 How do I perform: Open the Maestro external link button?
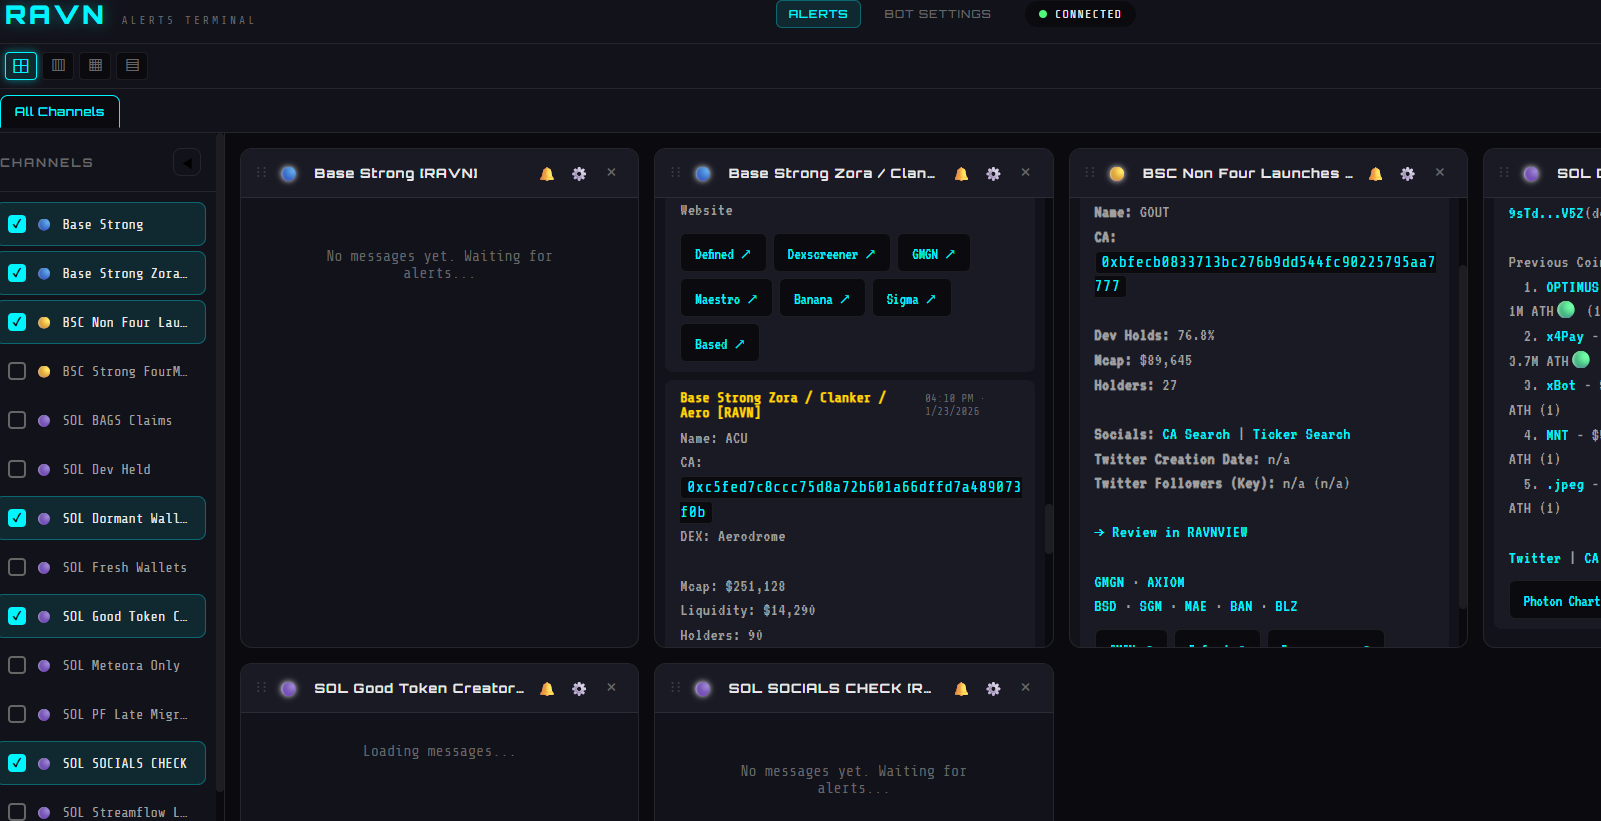pos(725,299)
